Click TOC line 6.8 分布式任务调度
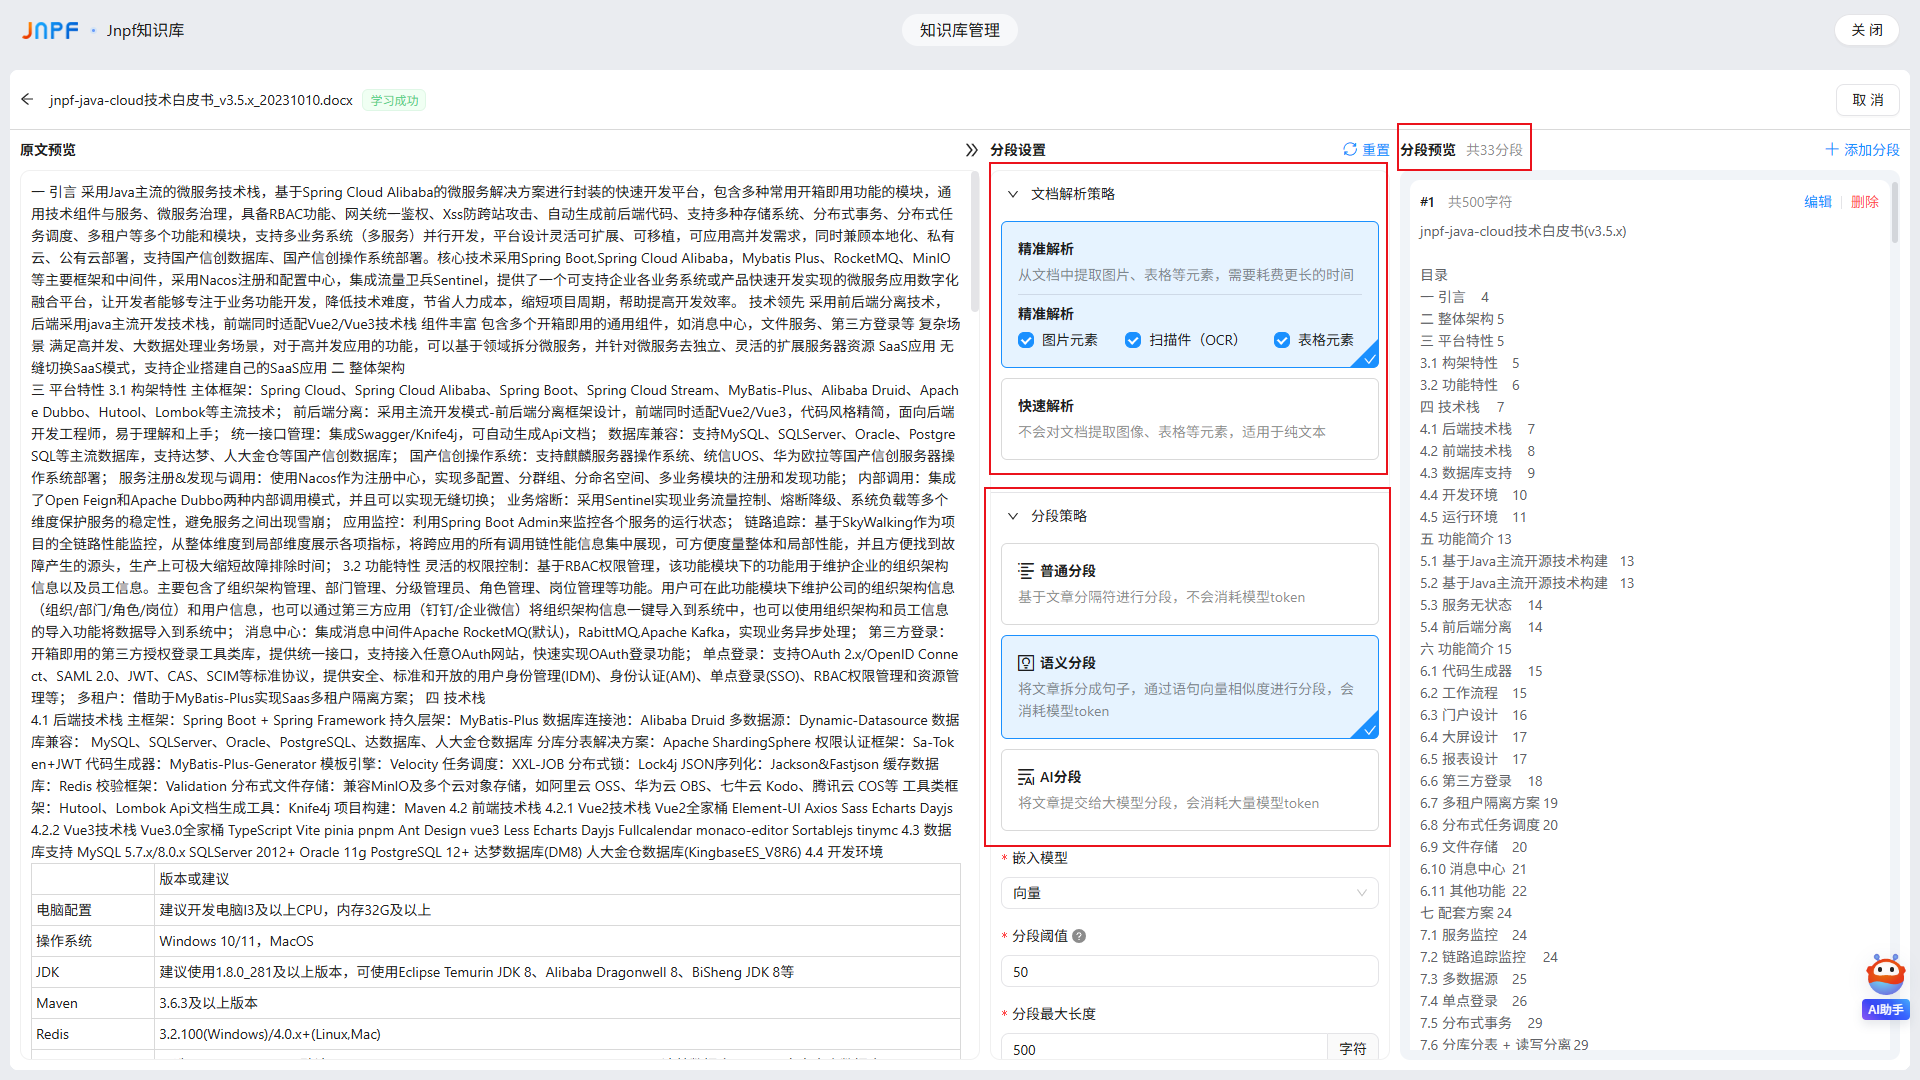This screenshot has height=1080, width=1920. click(1489, 825)
